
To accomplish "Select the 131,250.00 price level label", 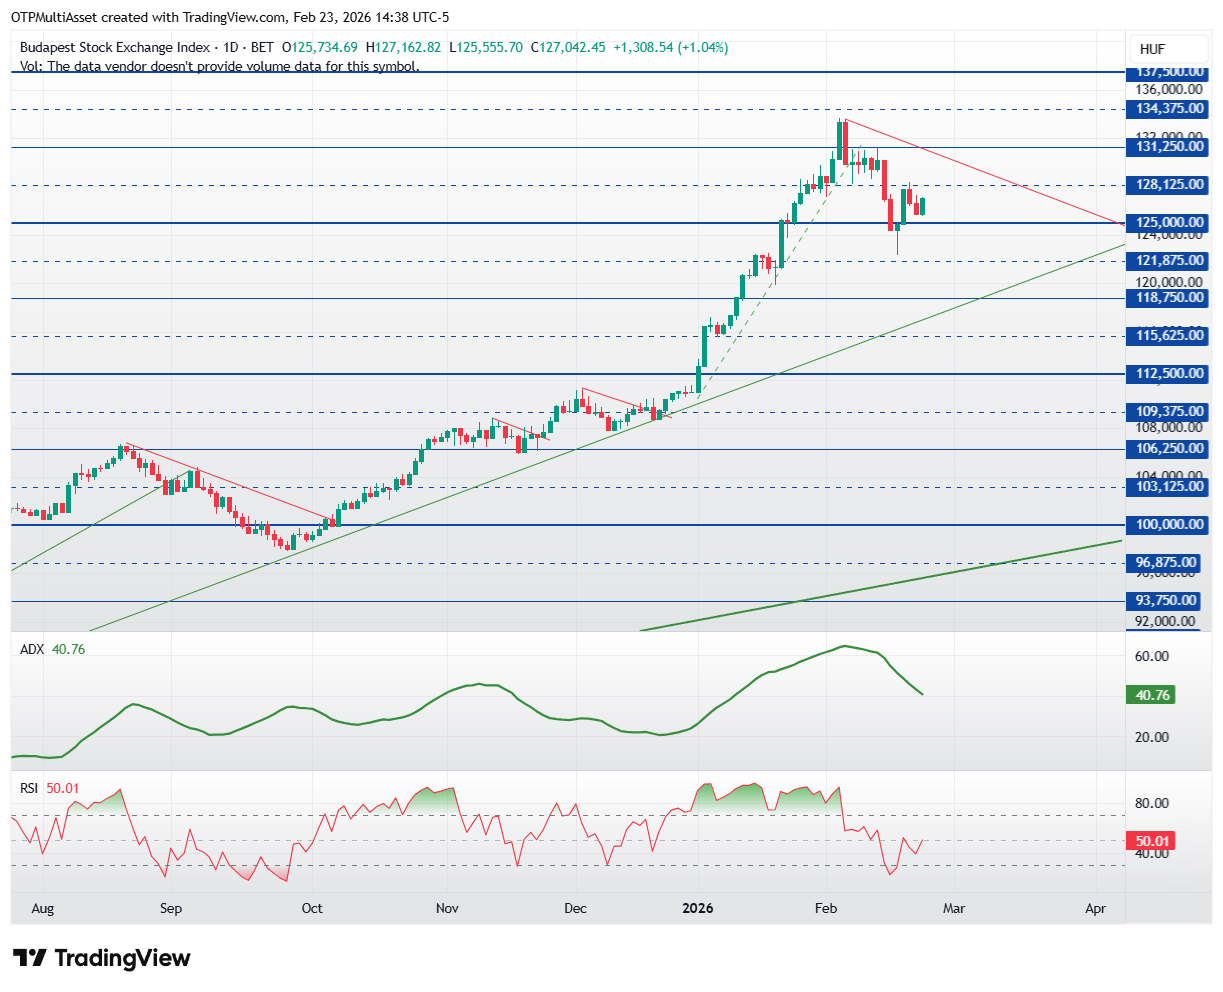I will pos(1167,147).
